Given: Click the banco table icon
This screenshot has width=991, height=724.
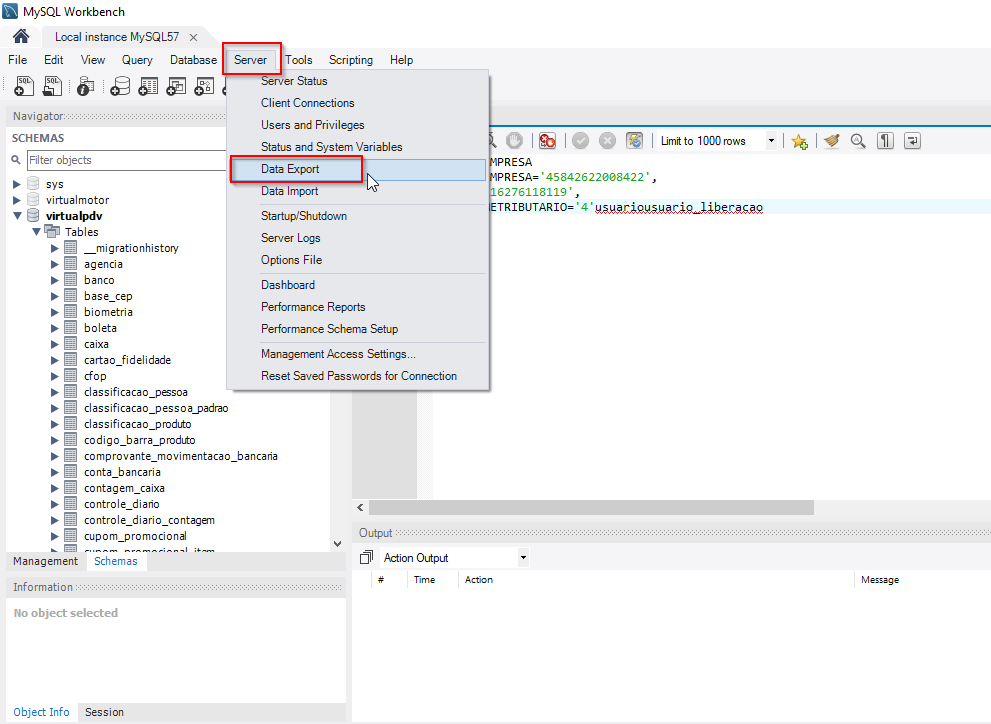Looking at the screenshot, I should click(x=71, y=279).
